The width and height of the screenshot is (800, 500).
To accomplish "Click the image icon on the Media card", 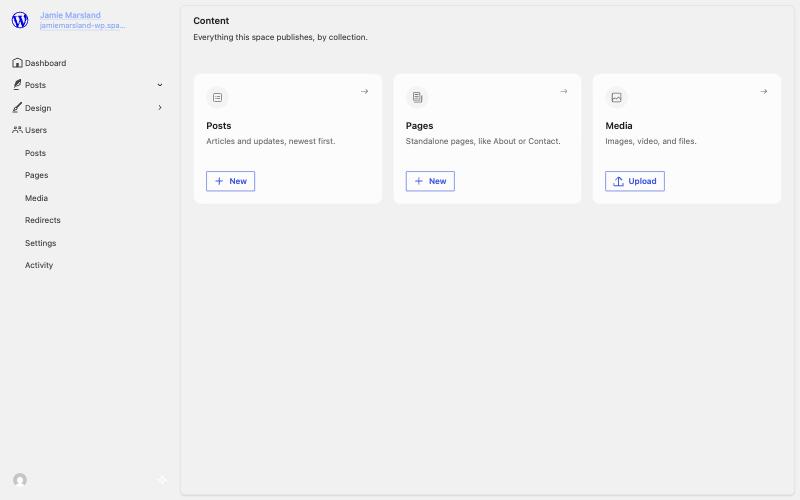I will point(616,97).
